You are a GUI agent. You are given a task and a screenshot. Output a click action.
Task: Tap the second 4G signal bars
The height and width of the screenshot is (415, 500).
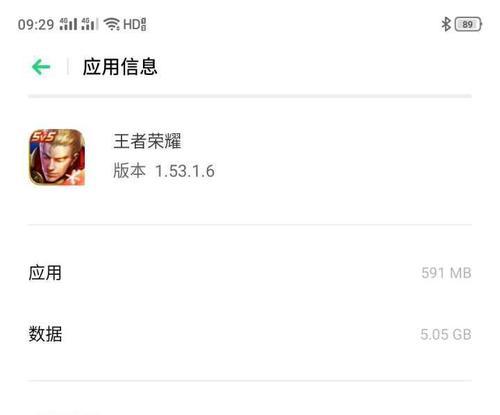(x=90, y=24)
